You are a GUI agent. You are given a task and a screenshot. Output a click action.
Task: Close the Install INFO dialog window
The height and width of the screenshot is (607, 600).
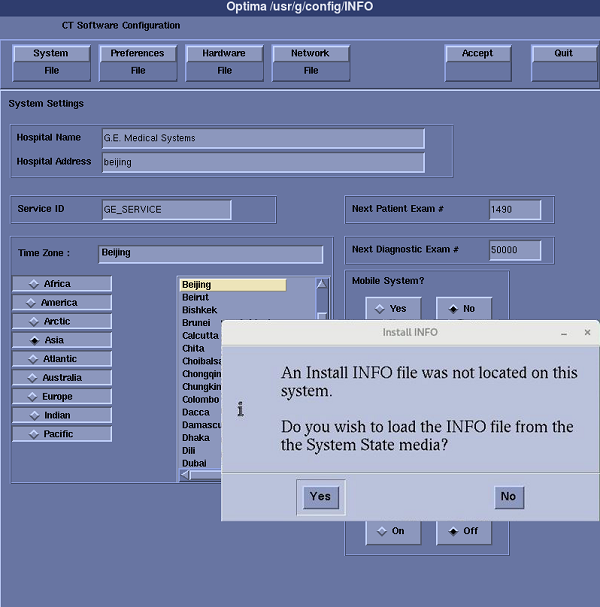coord(587,332)
